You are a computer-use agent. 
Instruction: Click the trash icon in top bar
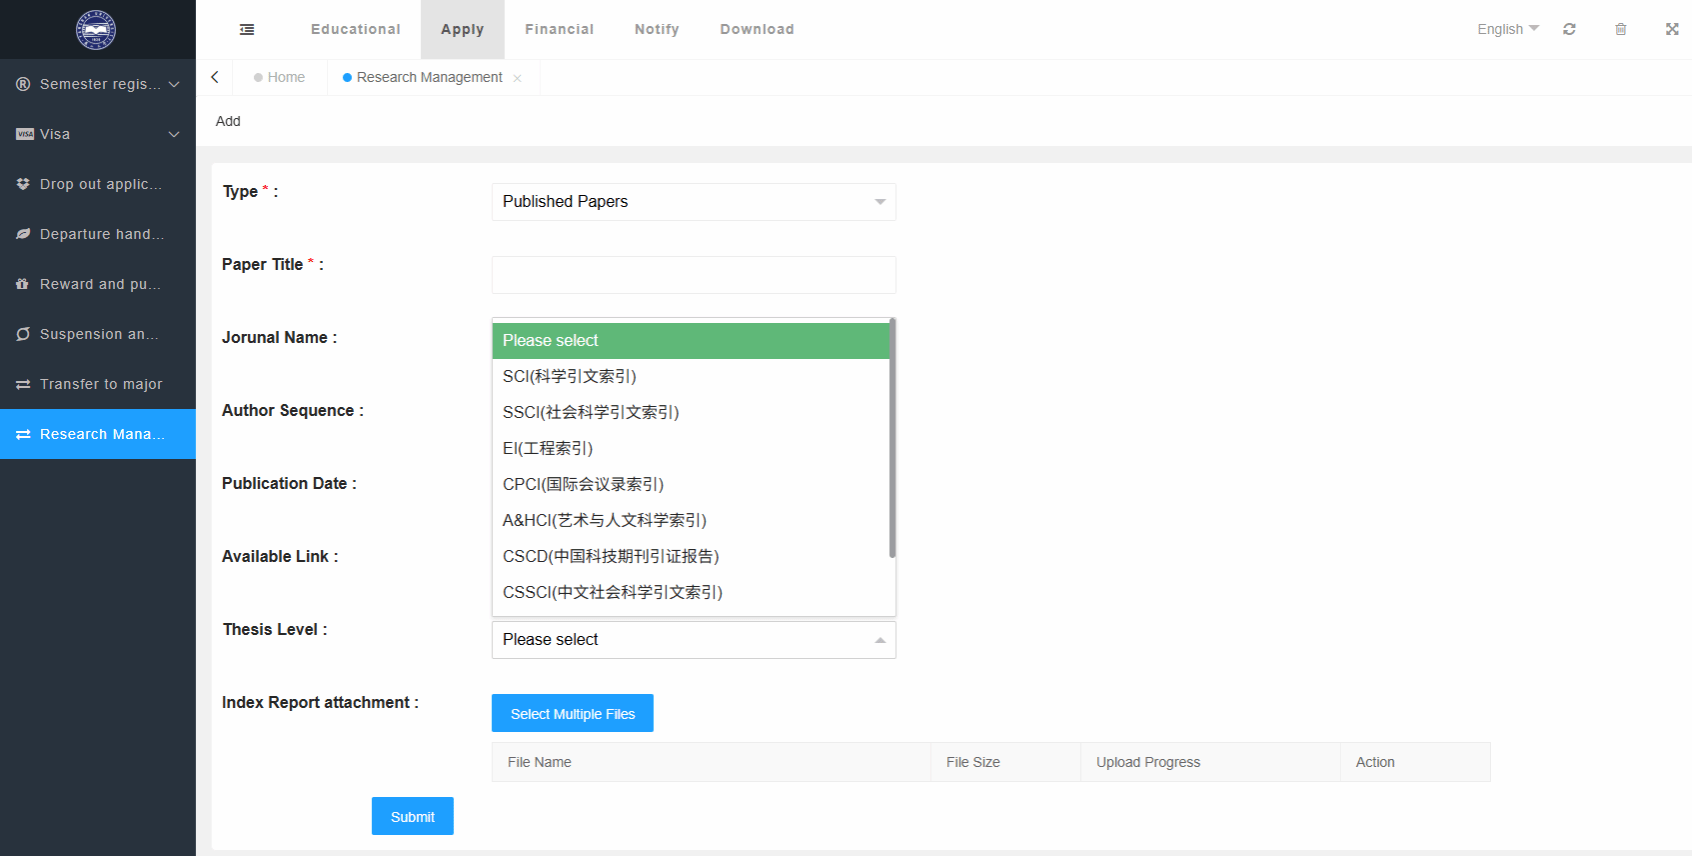point(1620,29)
